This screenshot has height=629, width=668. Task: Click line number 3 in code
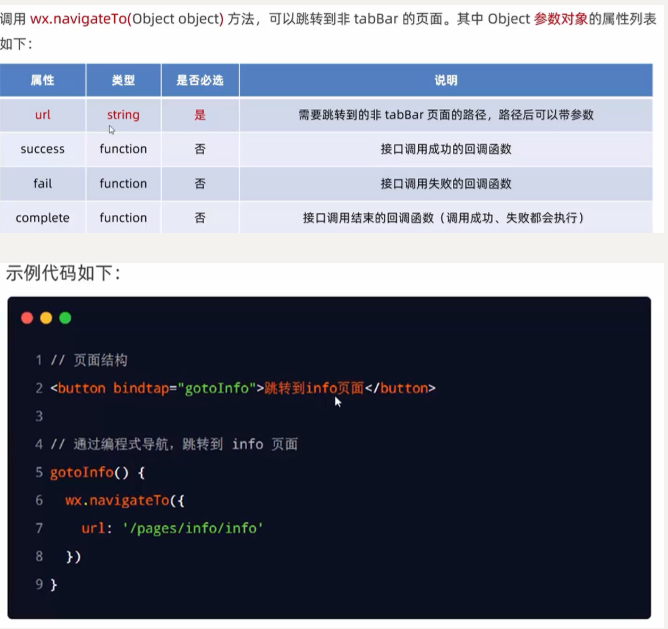tap(39, 416)
